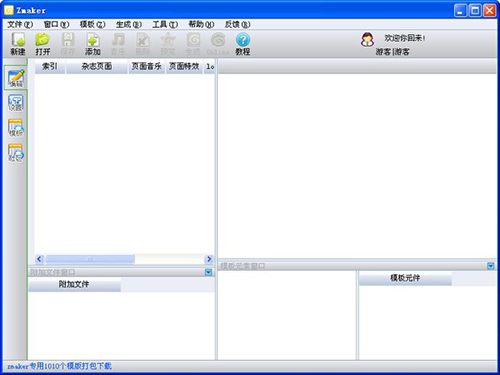Open the 窗口(W) menu
Image resolution: width=500 pixels, height=375 pixels.
[x=56, y=24]
